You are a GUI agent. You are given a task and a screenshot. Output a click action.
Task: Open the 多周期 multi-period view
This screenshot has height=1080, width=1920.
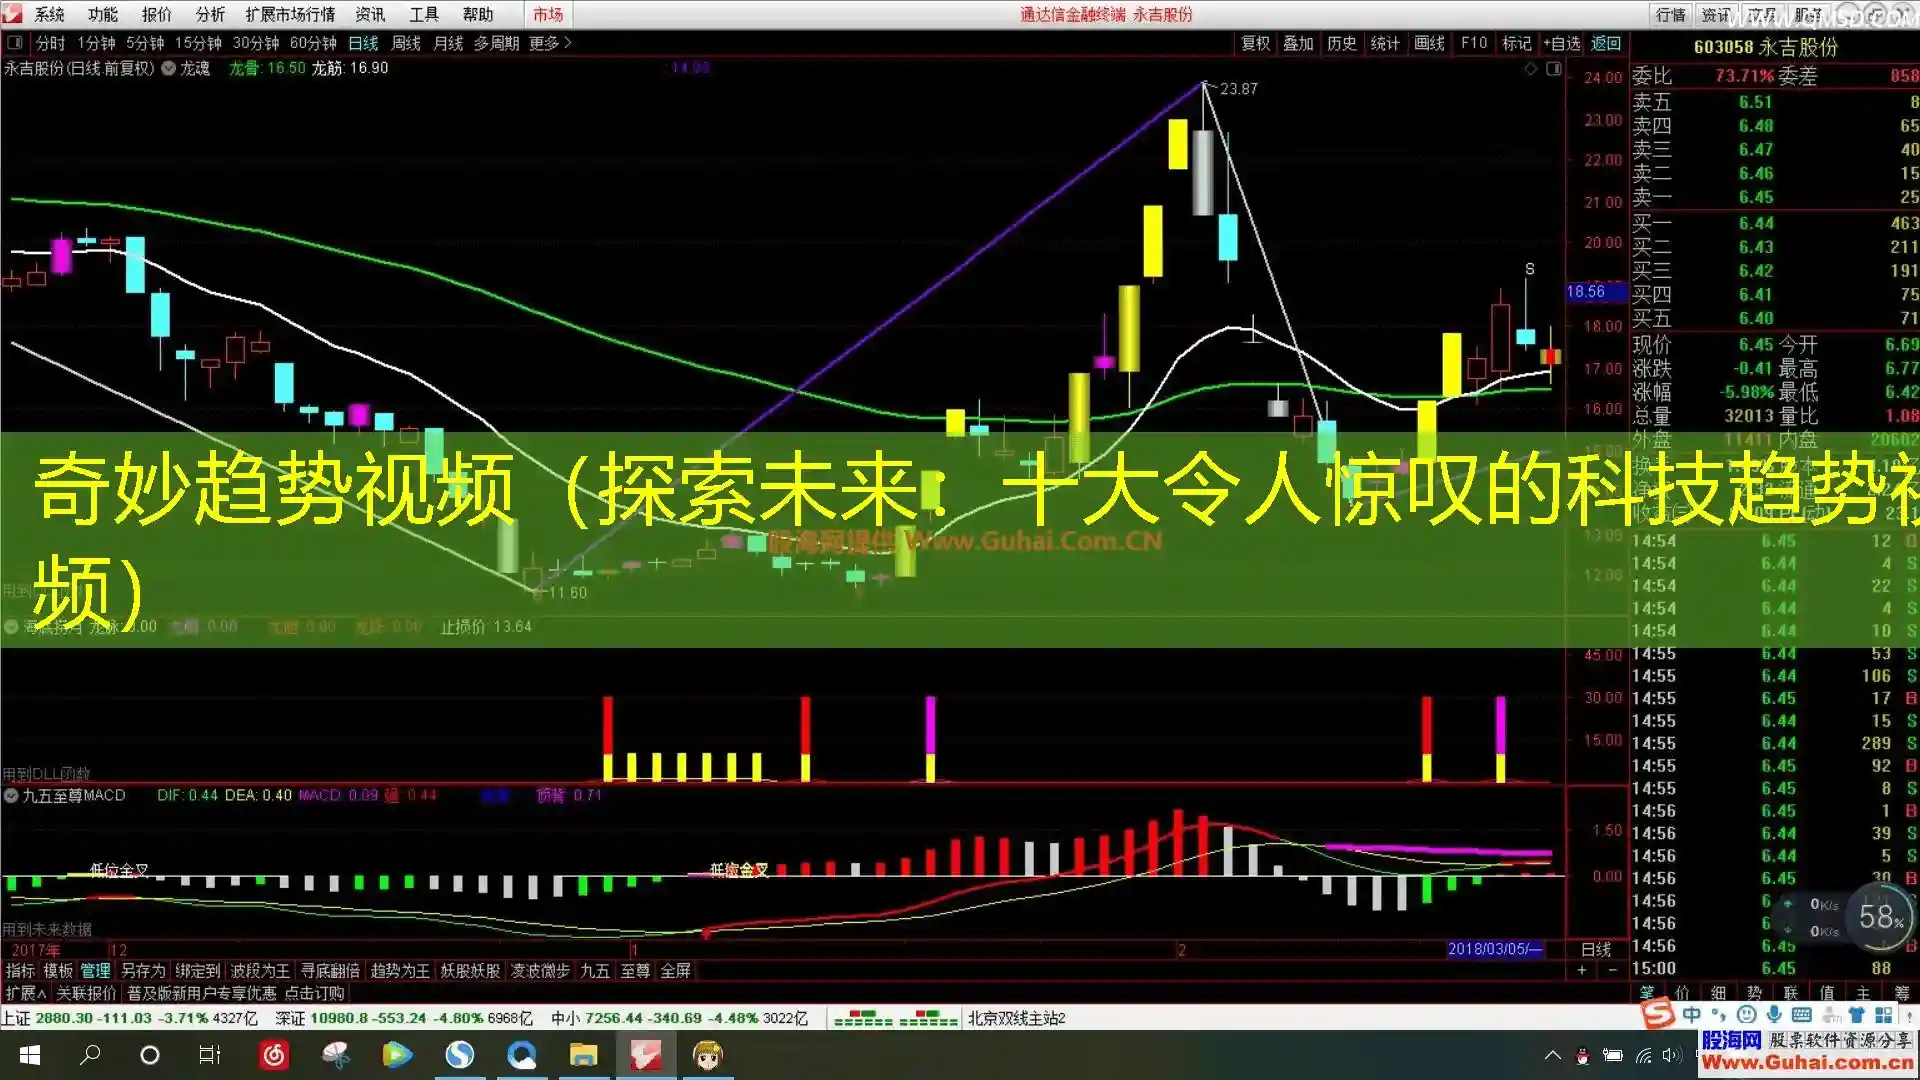click(x=496, y=43)
